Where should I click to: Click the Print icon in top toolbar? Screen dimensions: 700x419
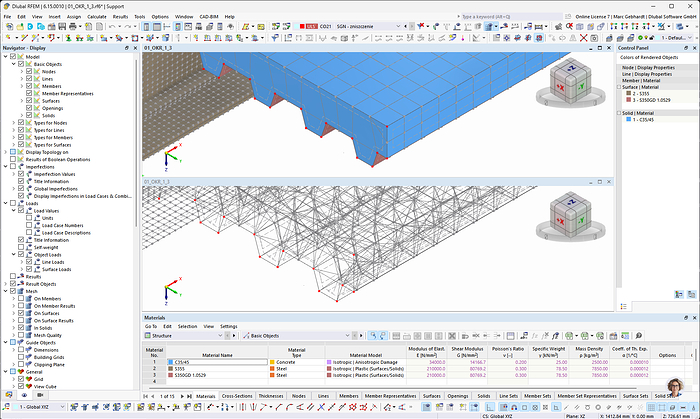pos(73,27)
